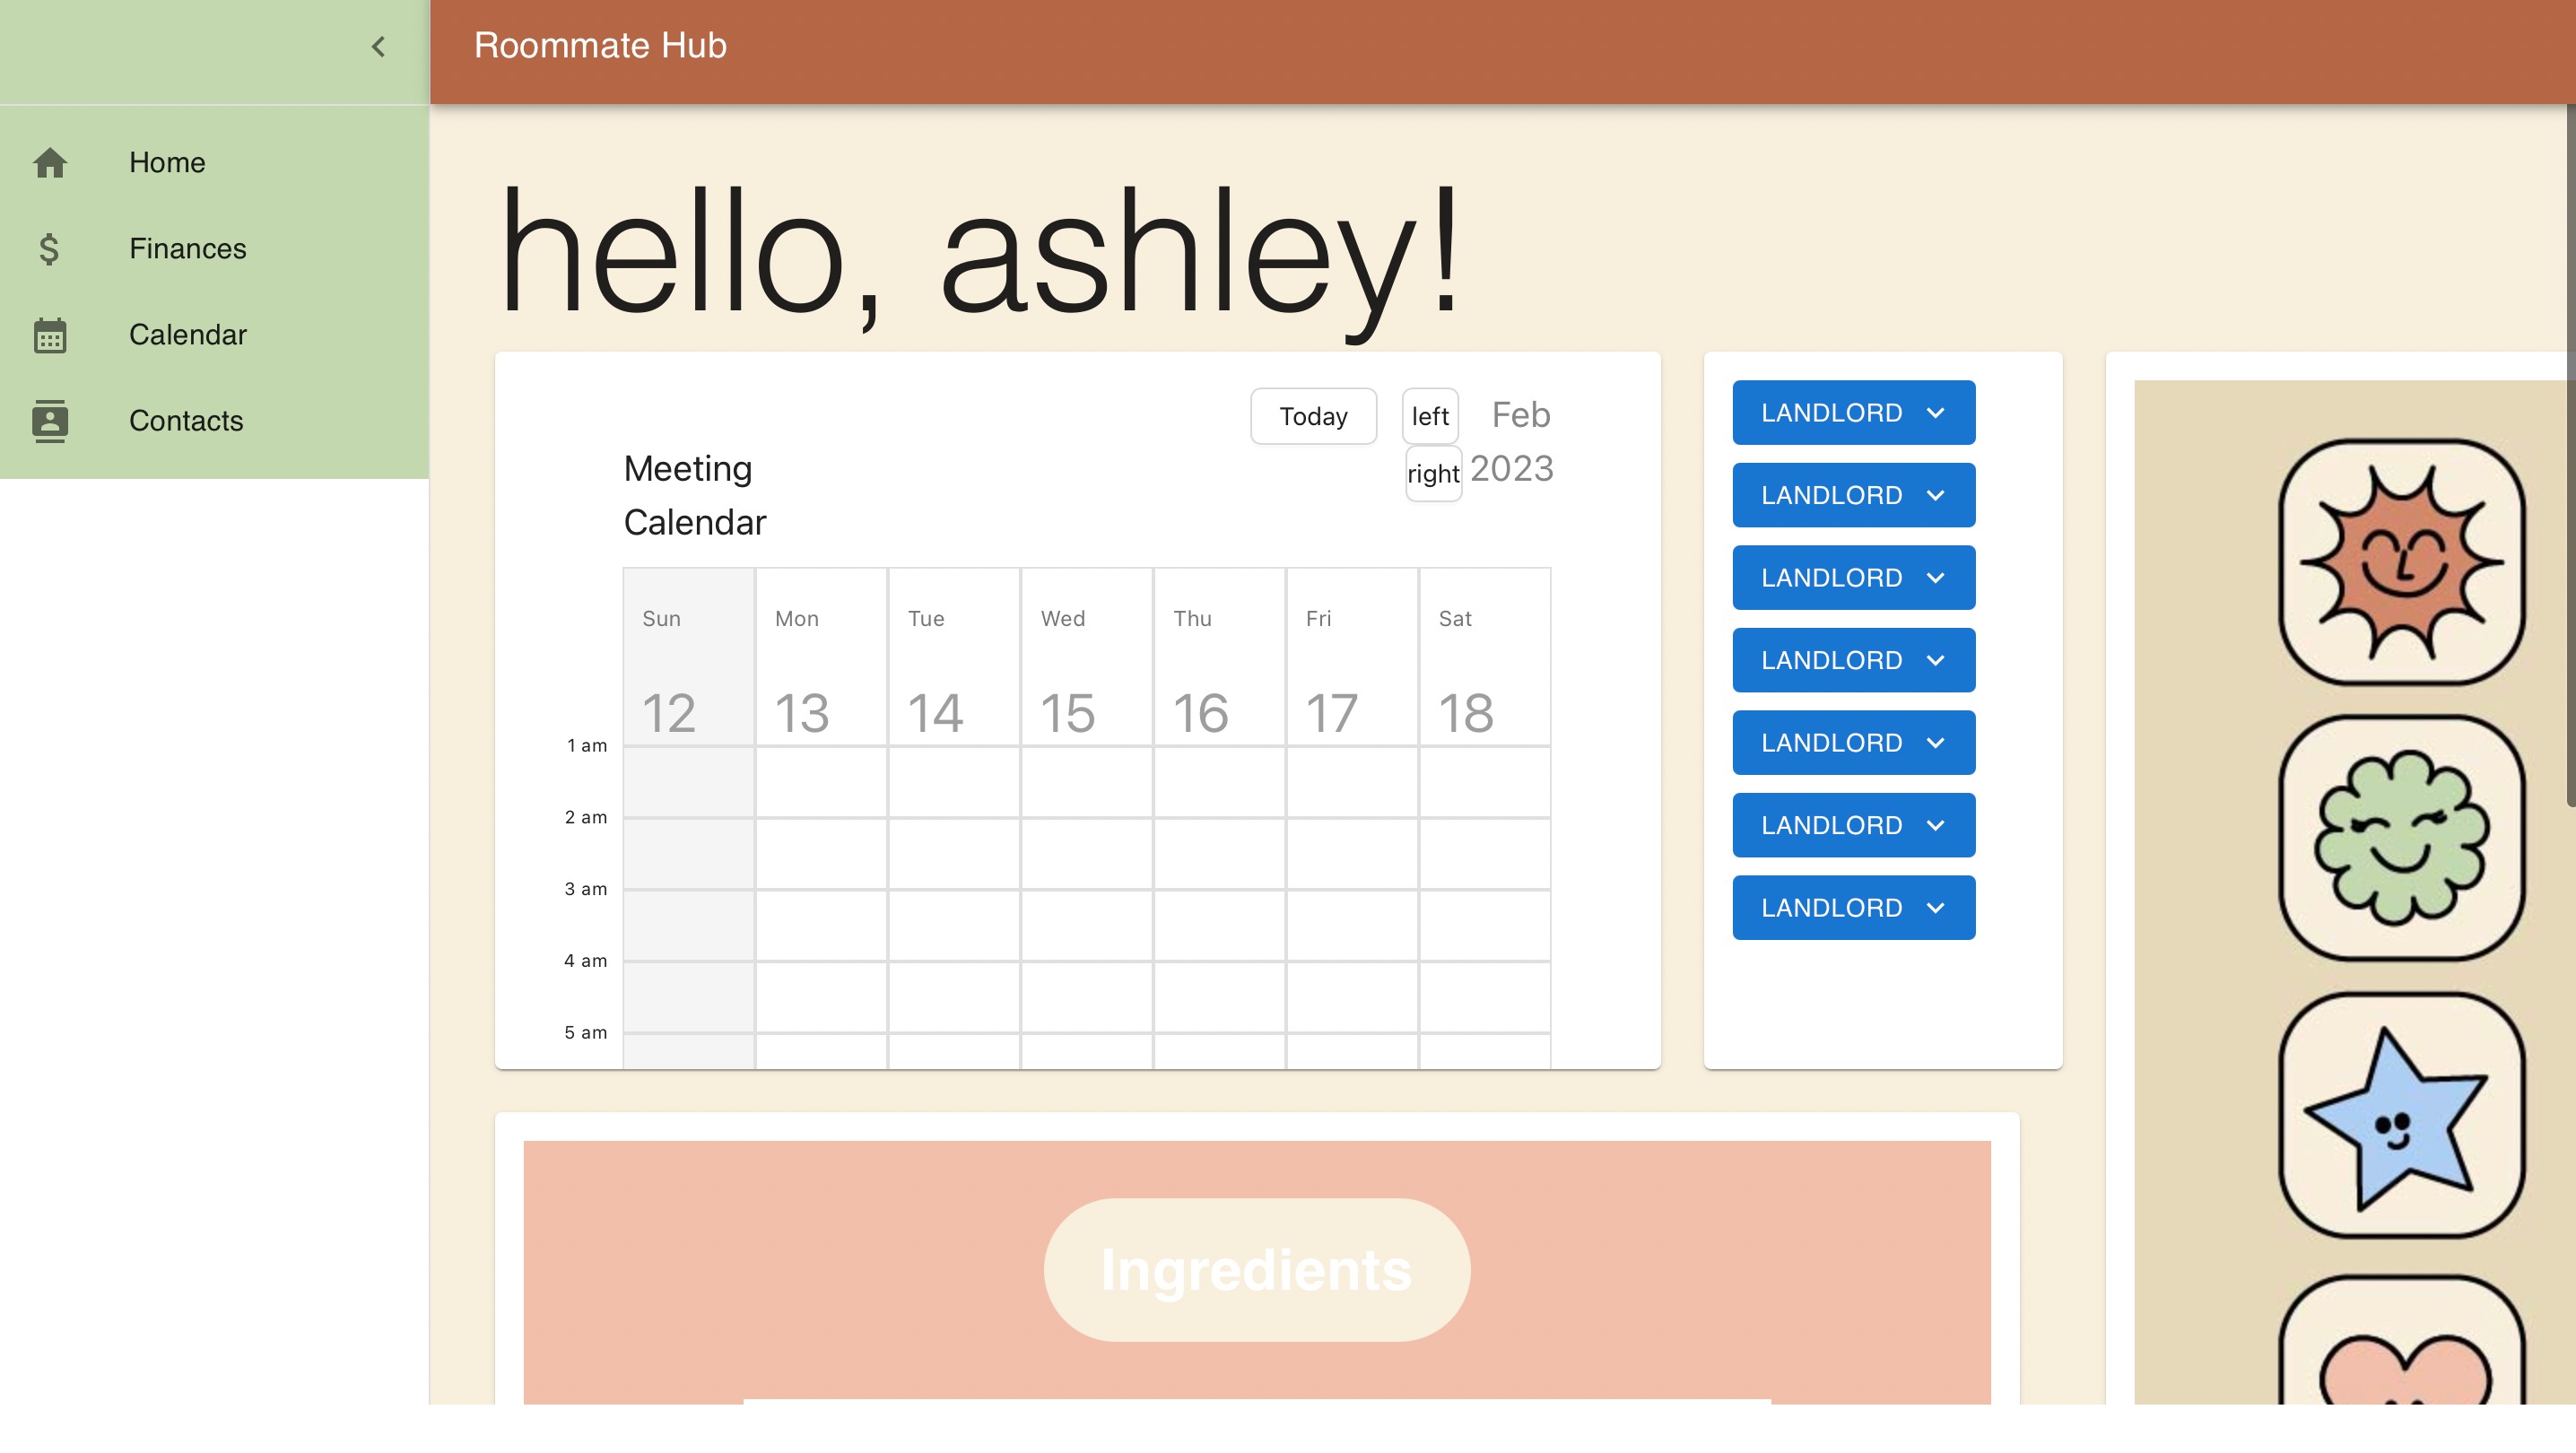The image size is (2576, 1453).
Task: Click the Roommate Hub title
Action: 600,45
